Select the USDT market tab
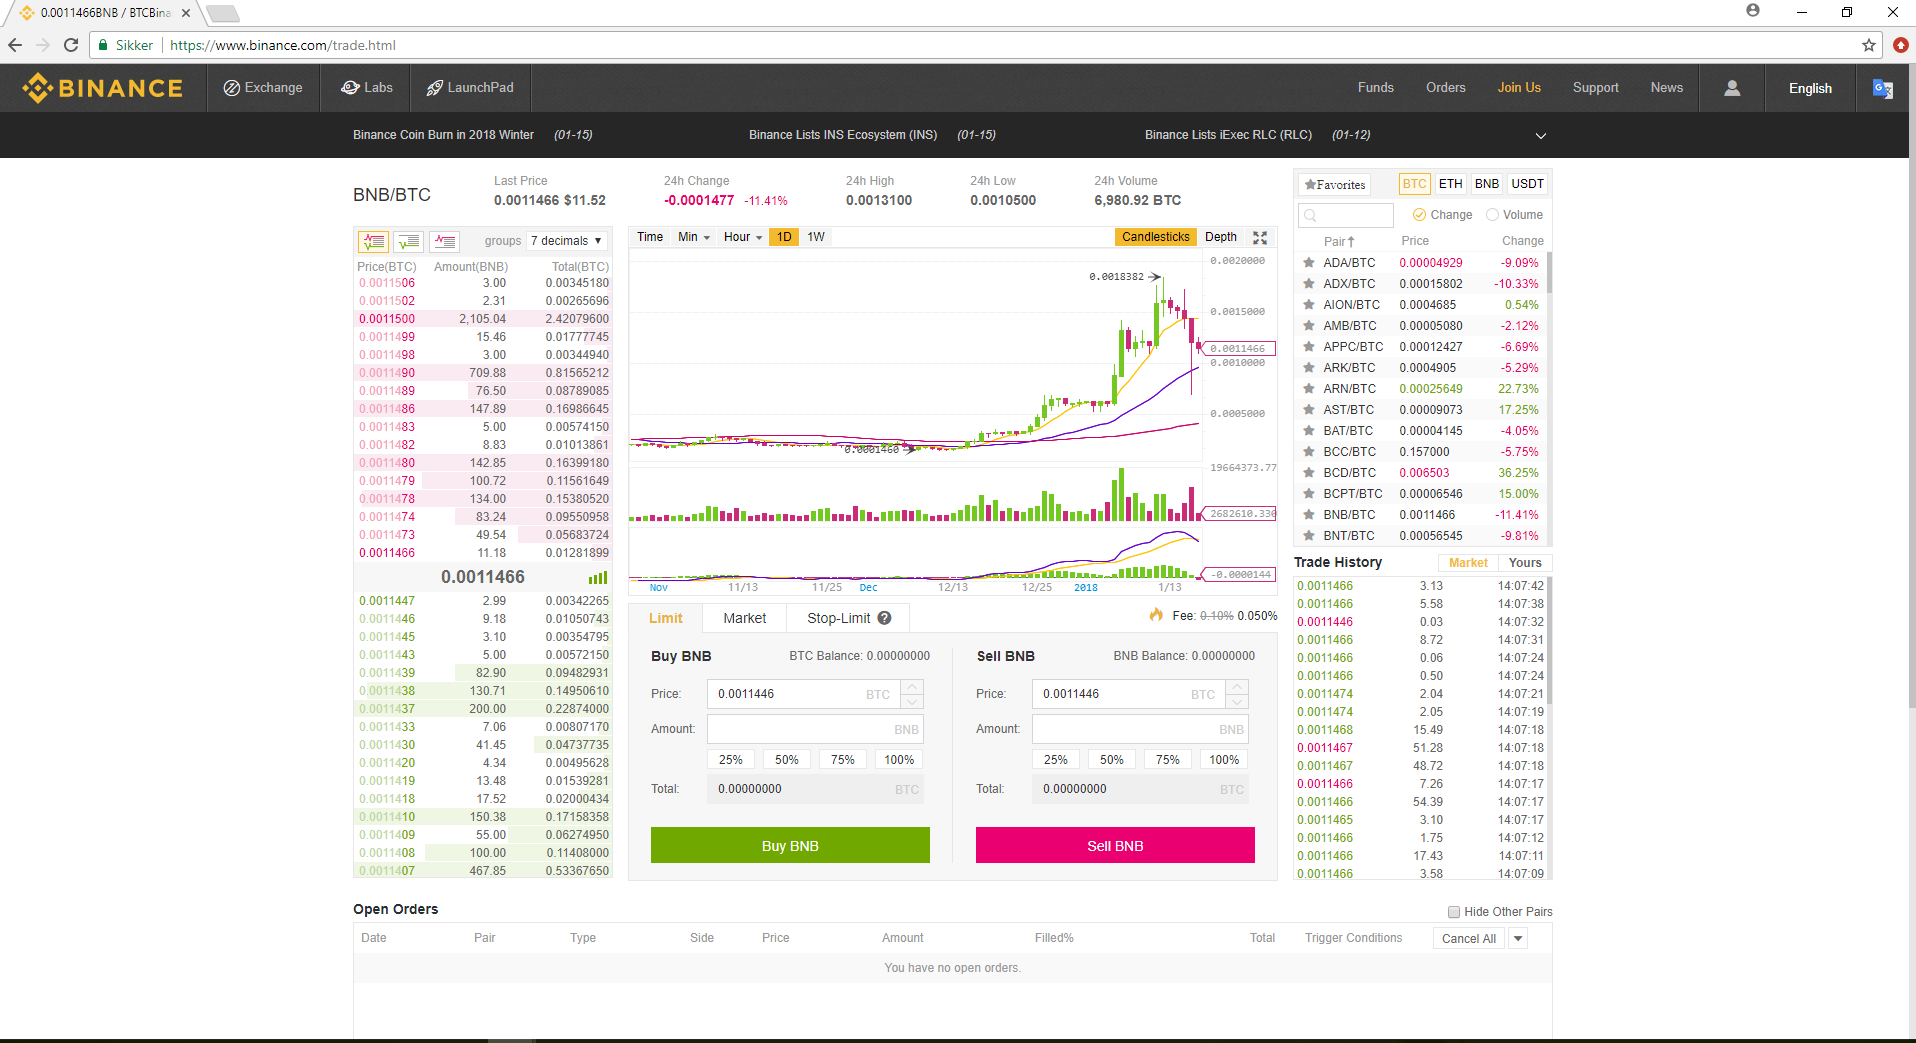The image size is (1916, 1043). 1527,184
